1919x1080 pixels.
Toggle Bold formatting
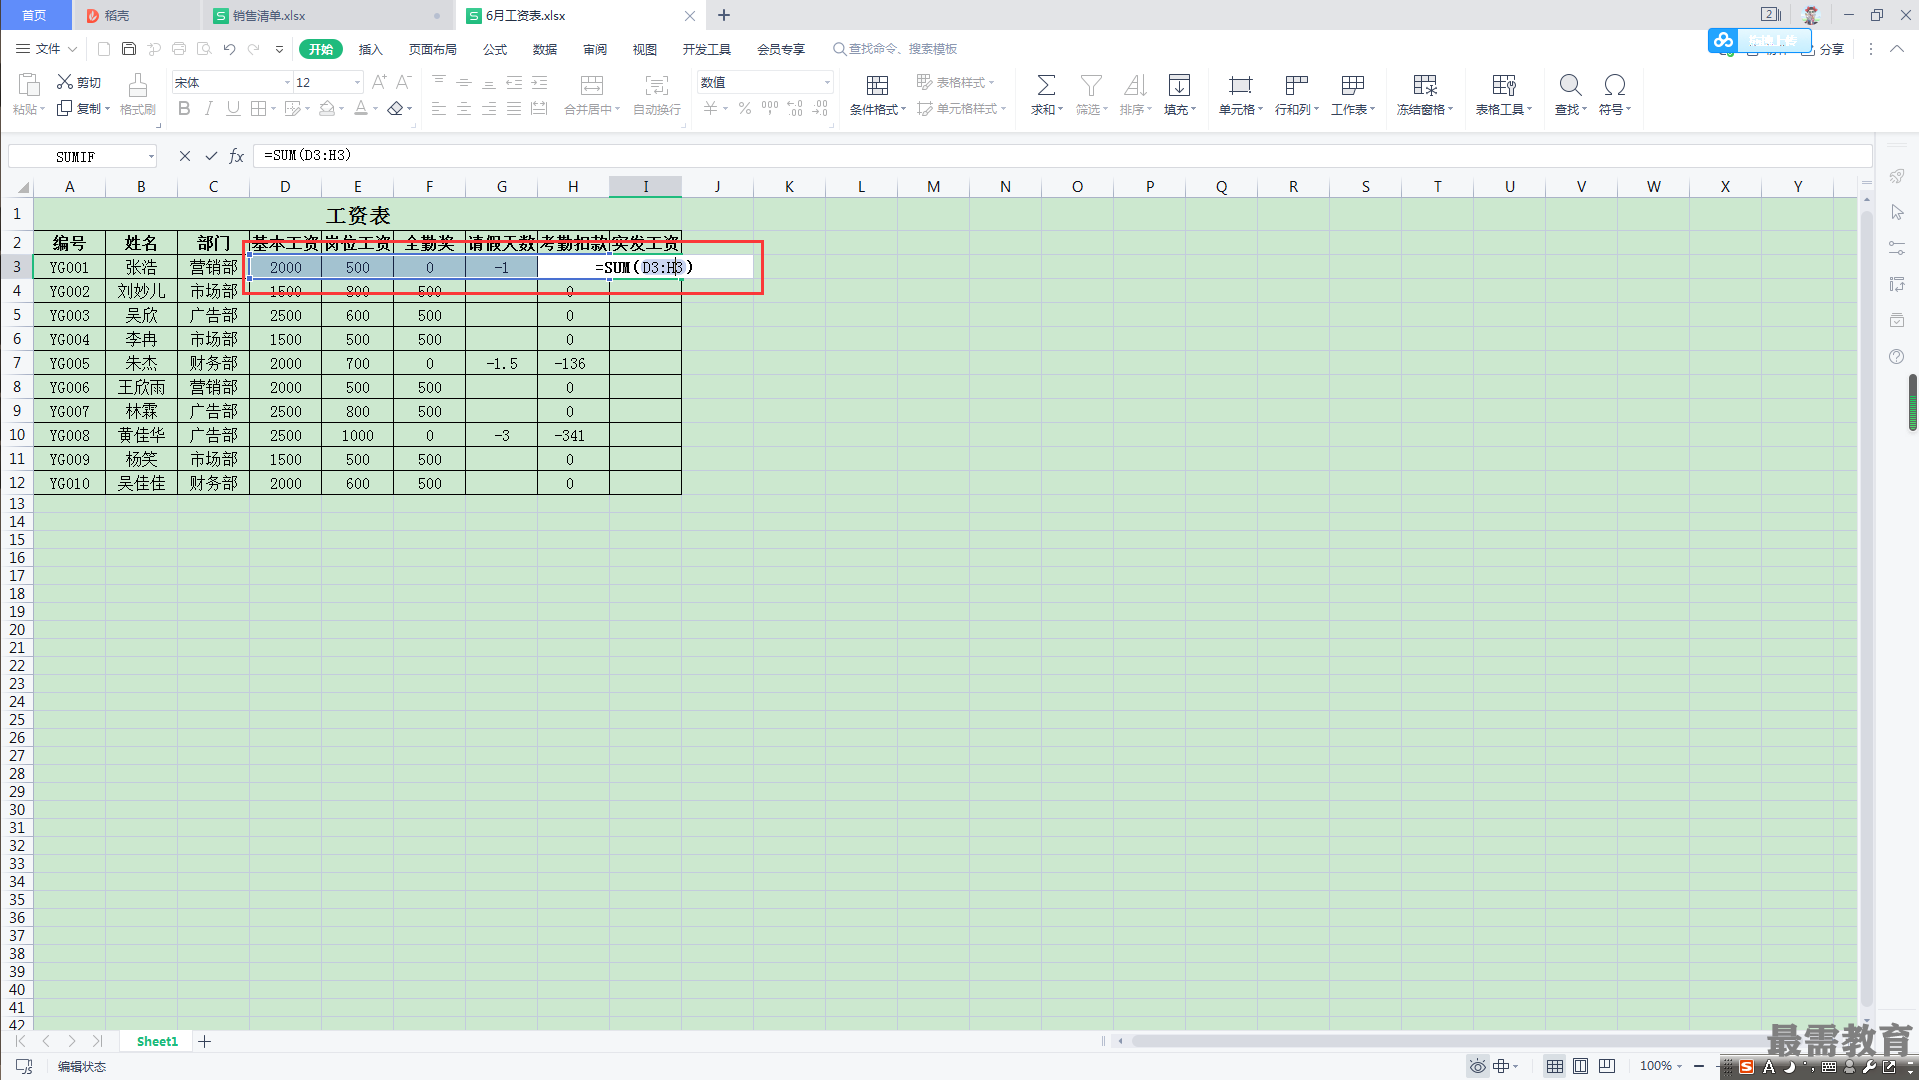coord(184,108)
